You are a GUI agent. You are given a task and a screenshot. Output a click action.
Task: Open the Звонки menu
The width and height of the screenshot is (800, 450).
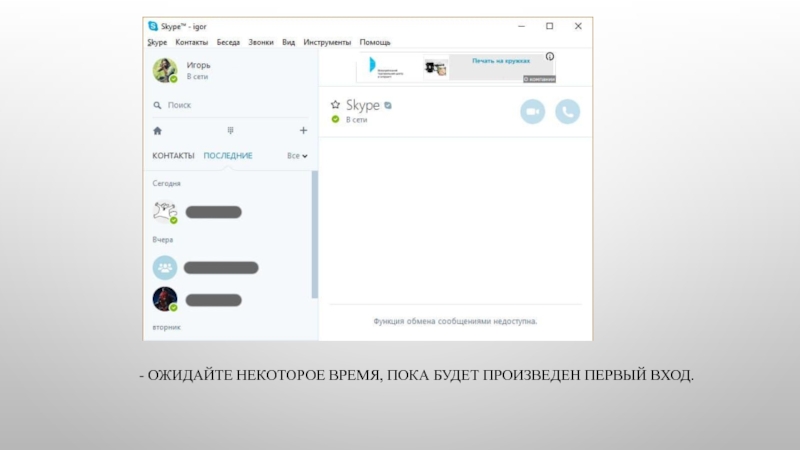coord(261,42)
